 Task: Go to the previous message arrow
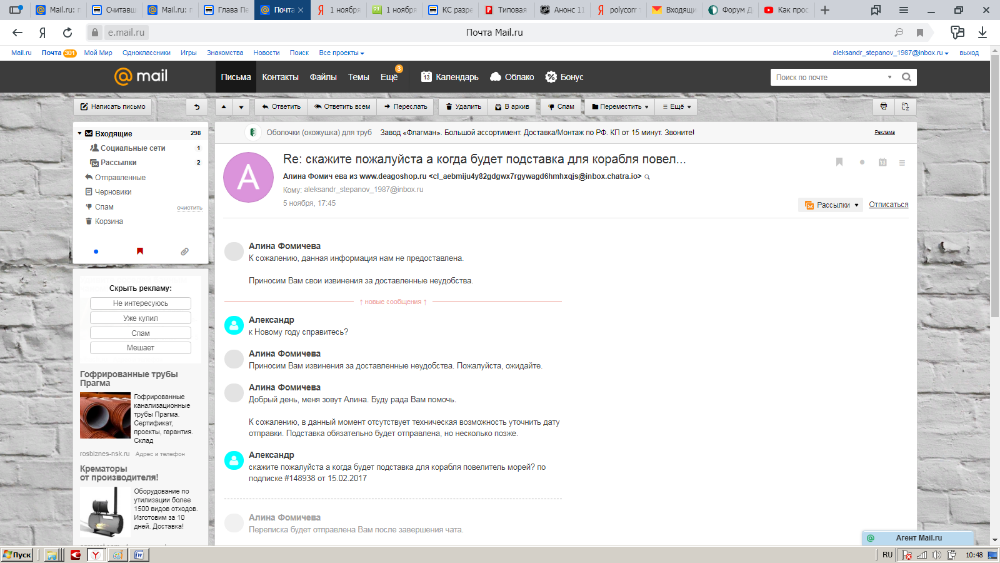pyautogui.click(x=223, y=106)
